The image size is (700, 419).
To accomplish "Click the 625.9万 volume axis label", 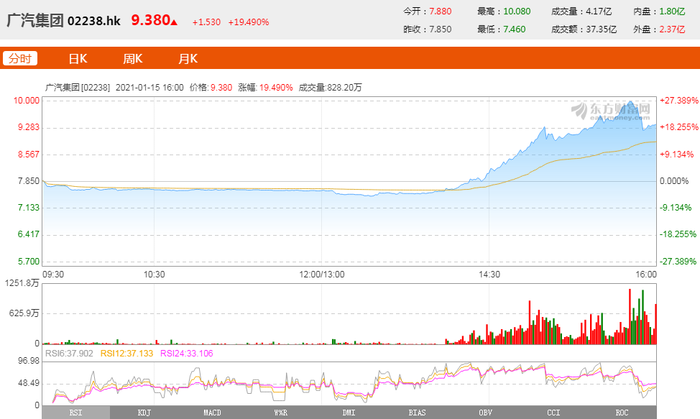I will click(x=24, y=313).
